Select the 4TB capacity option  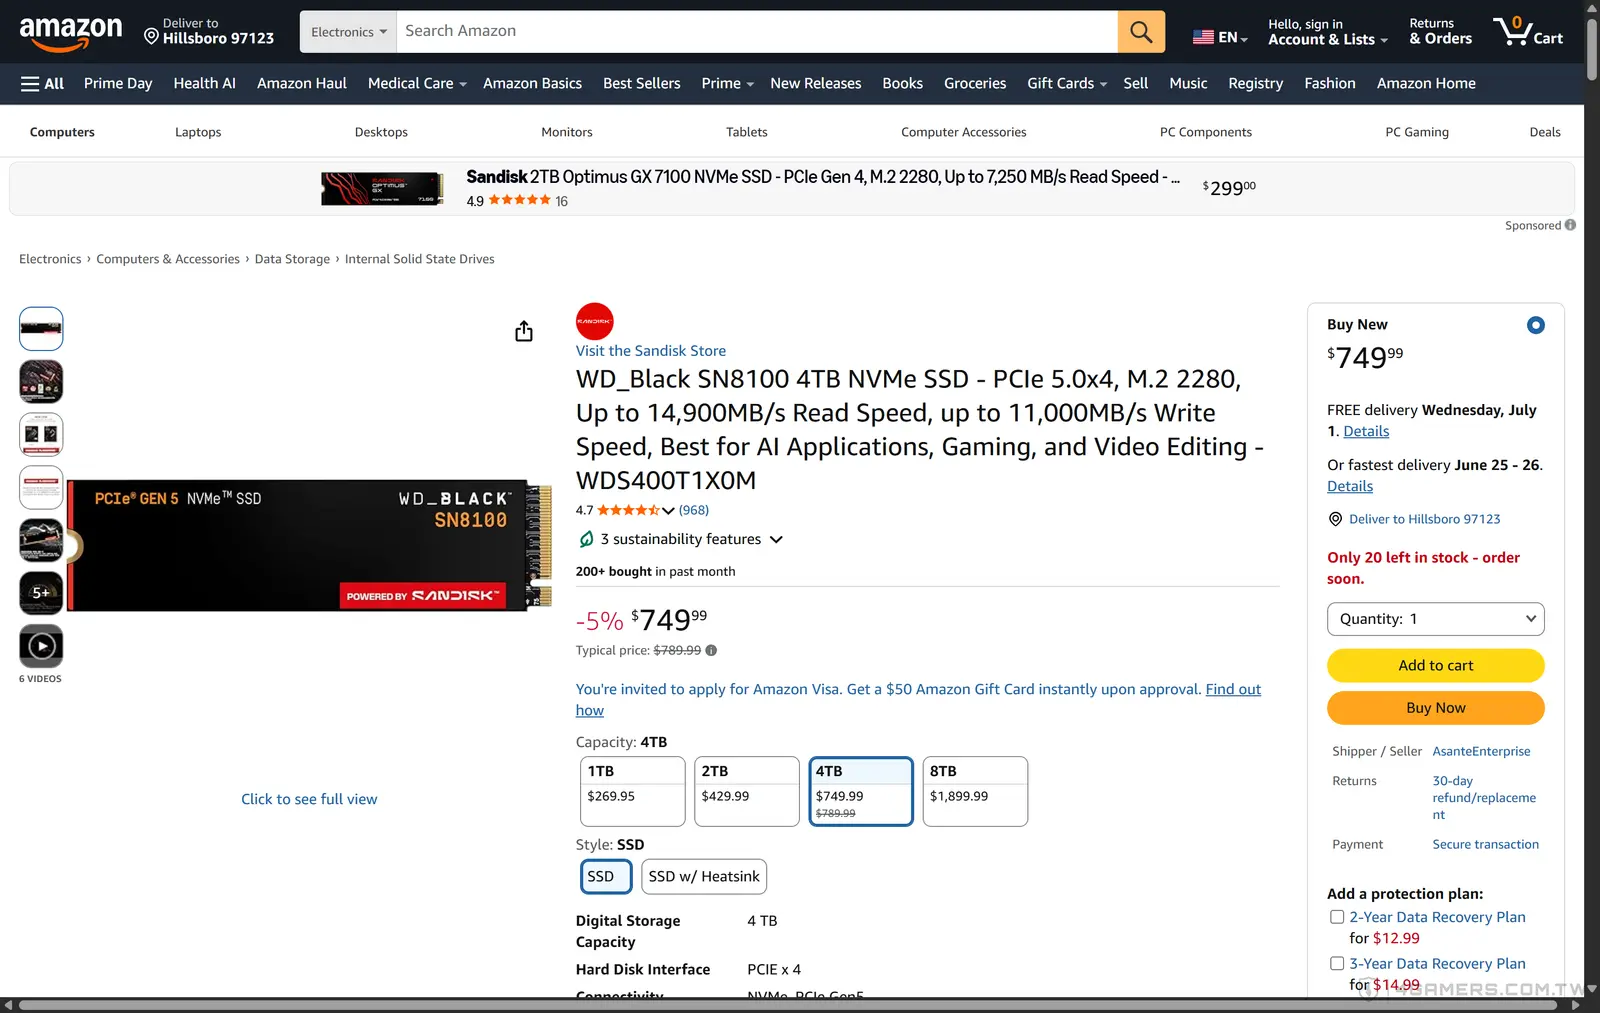(x=861, y=791)
